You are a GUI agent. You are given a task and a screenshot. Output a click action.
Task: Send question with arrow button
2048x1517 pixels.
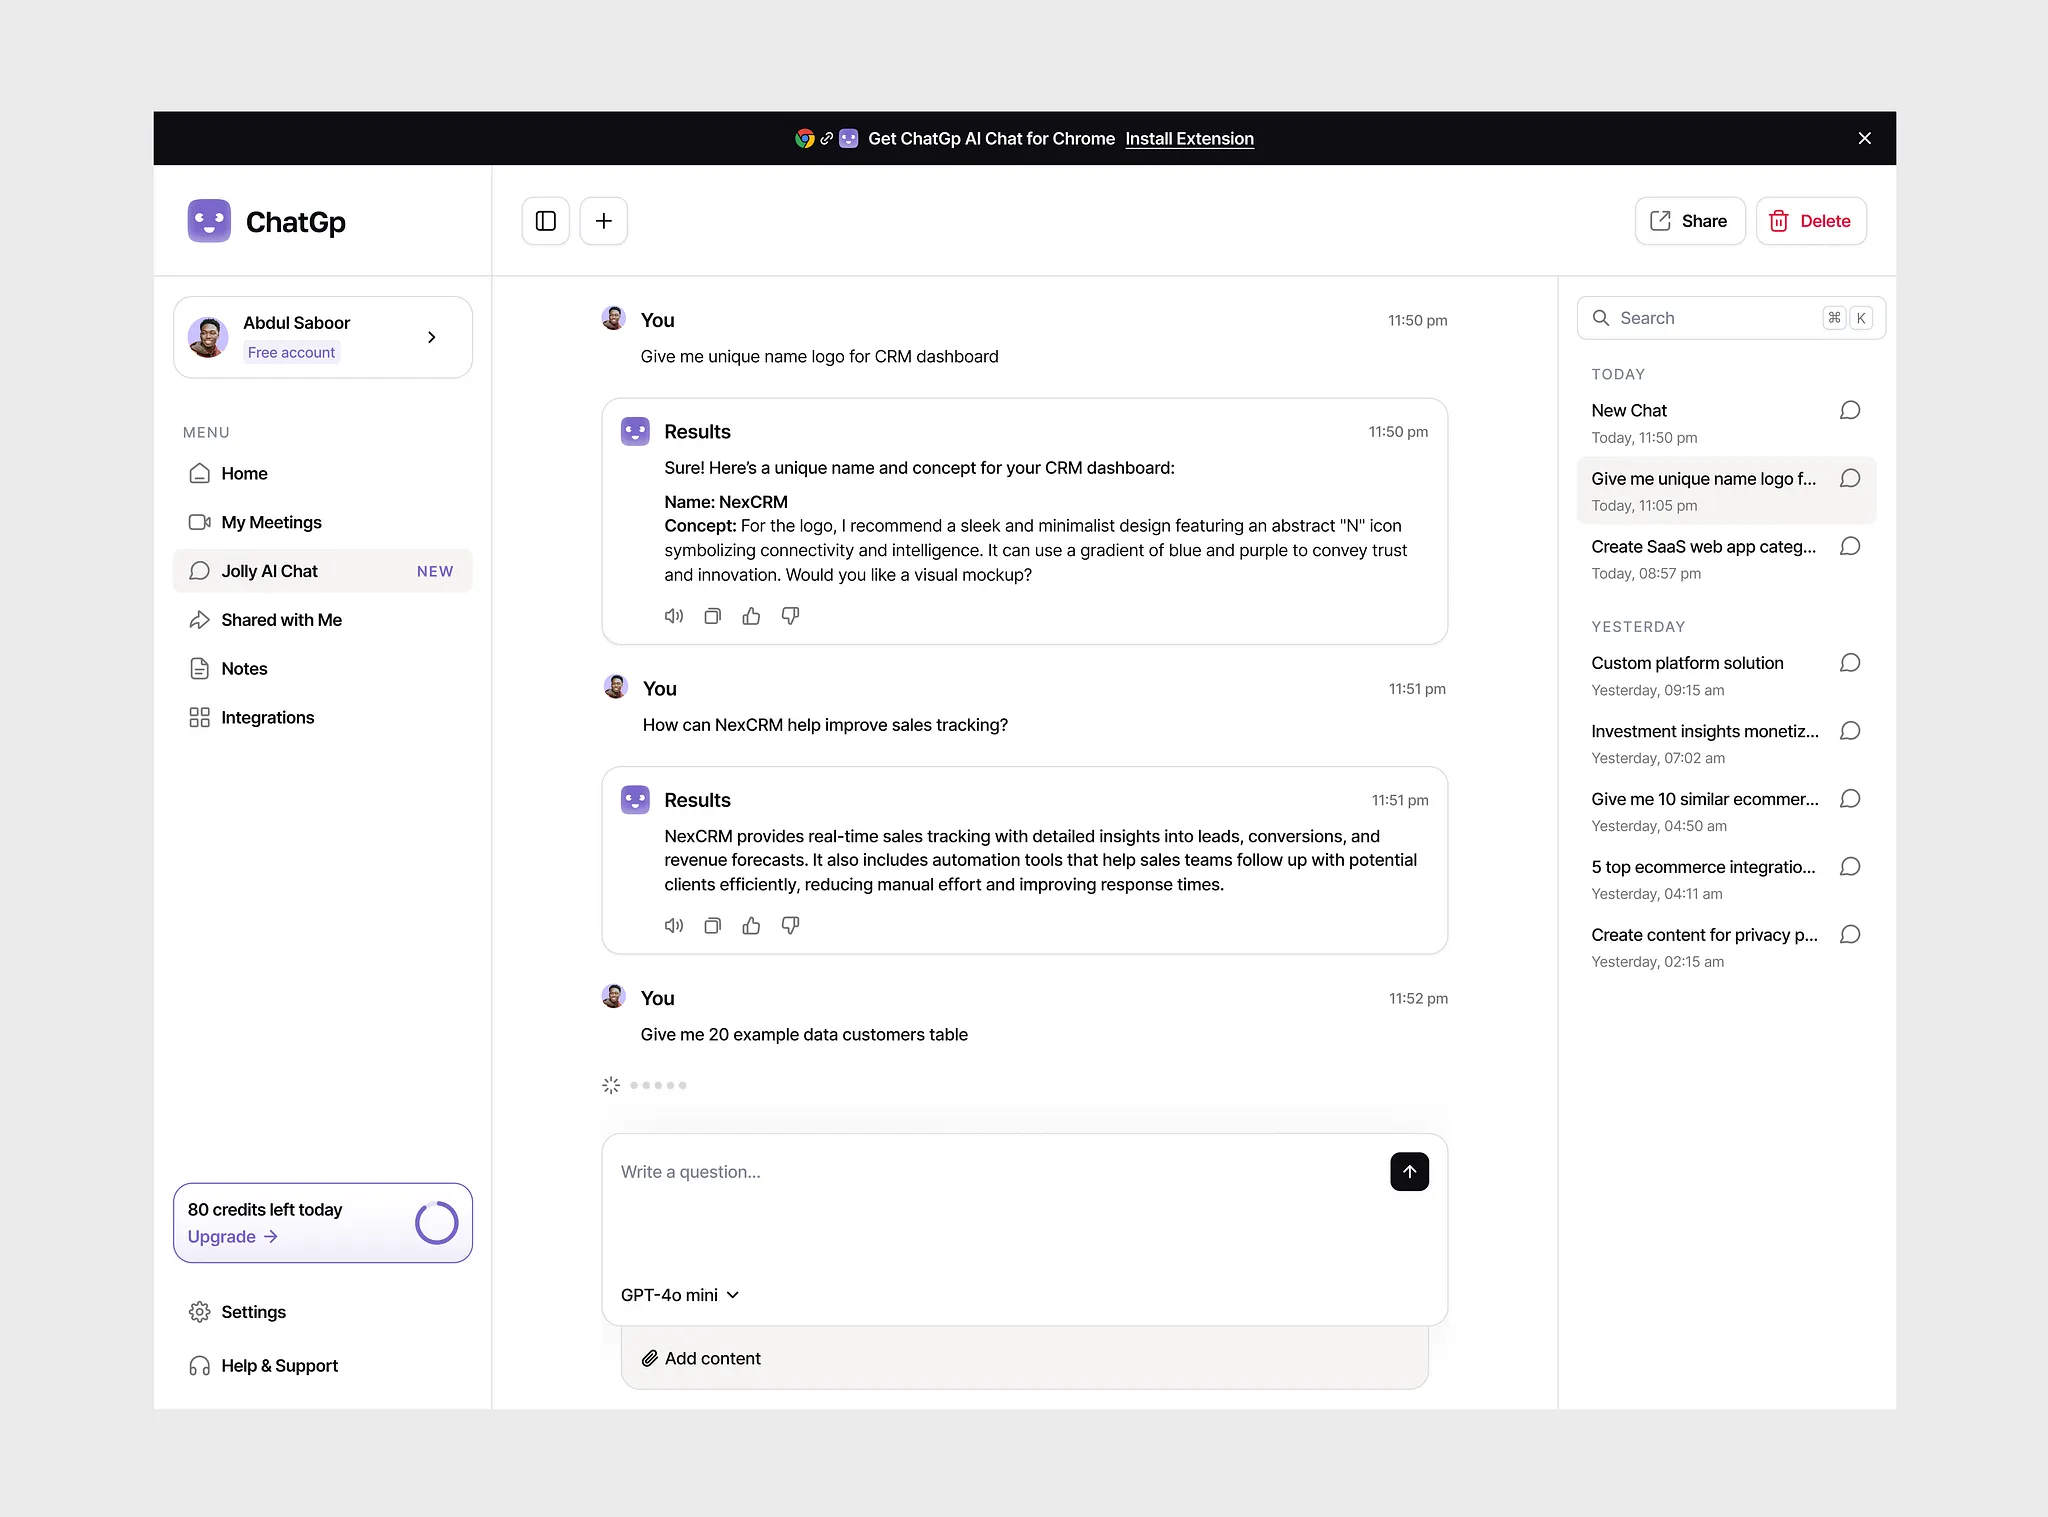coord(1409,1172)
